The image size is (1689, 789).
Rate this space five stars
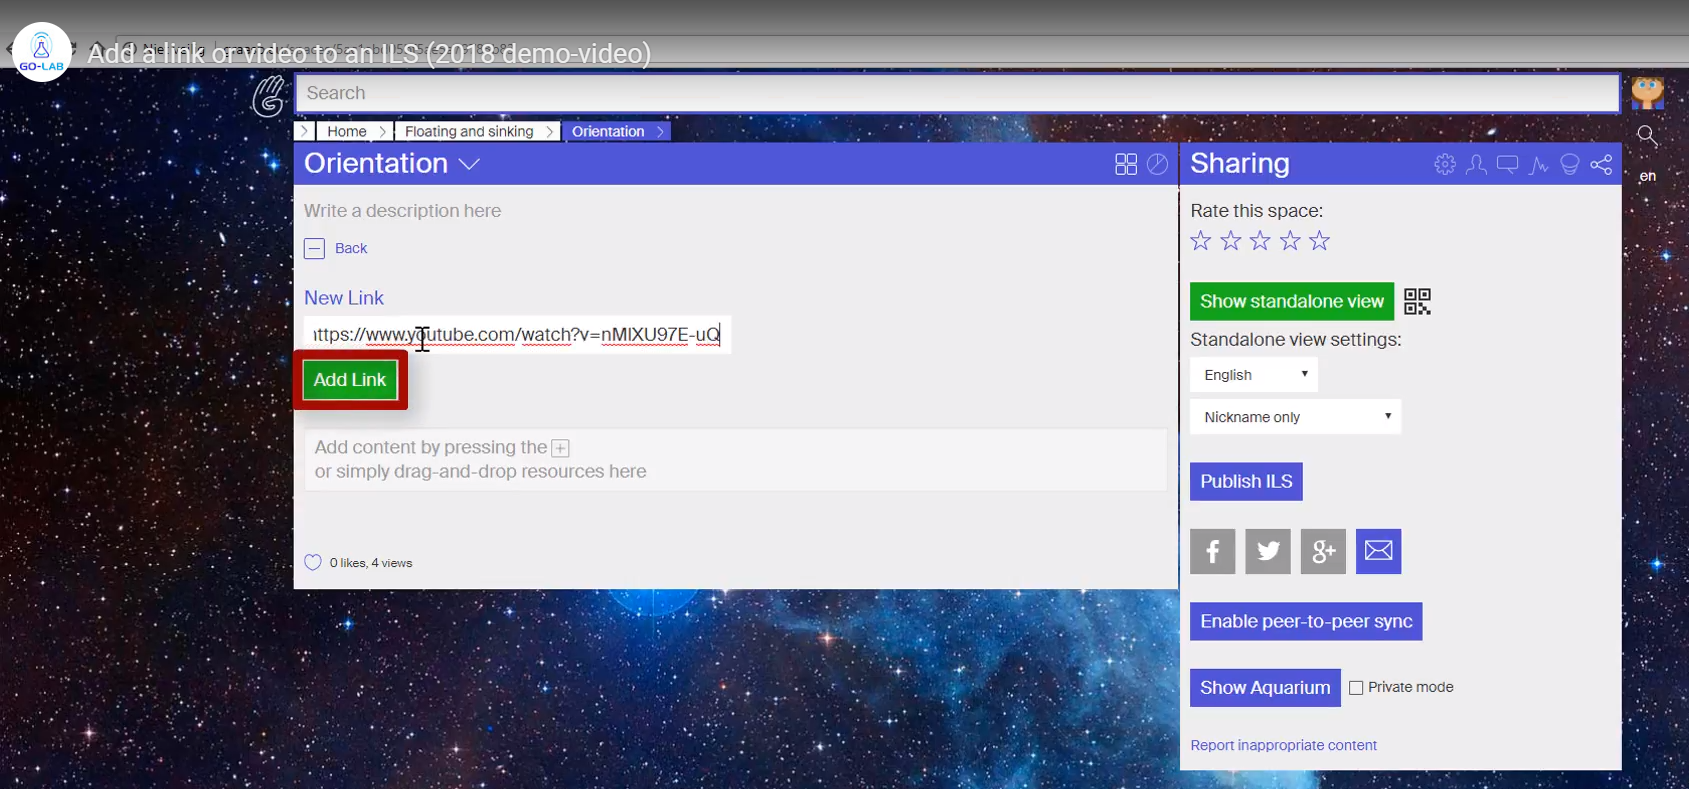[x=1320, y=241]
